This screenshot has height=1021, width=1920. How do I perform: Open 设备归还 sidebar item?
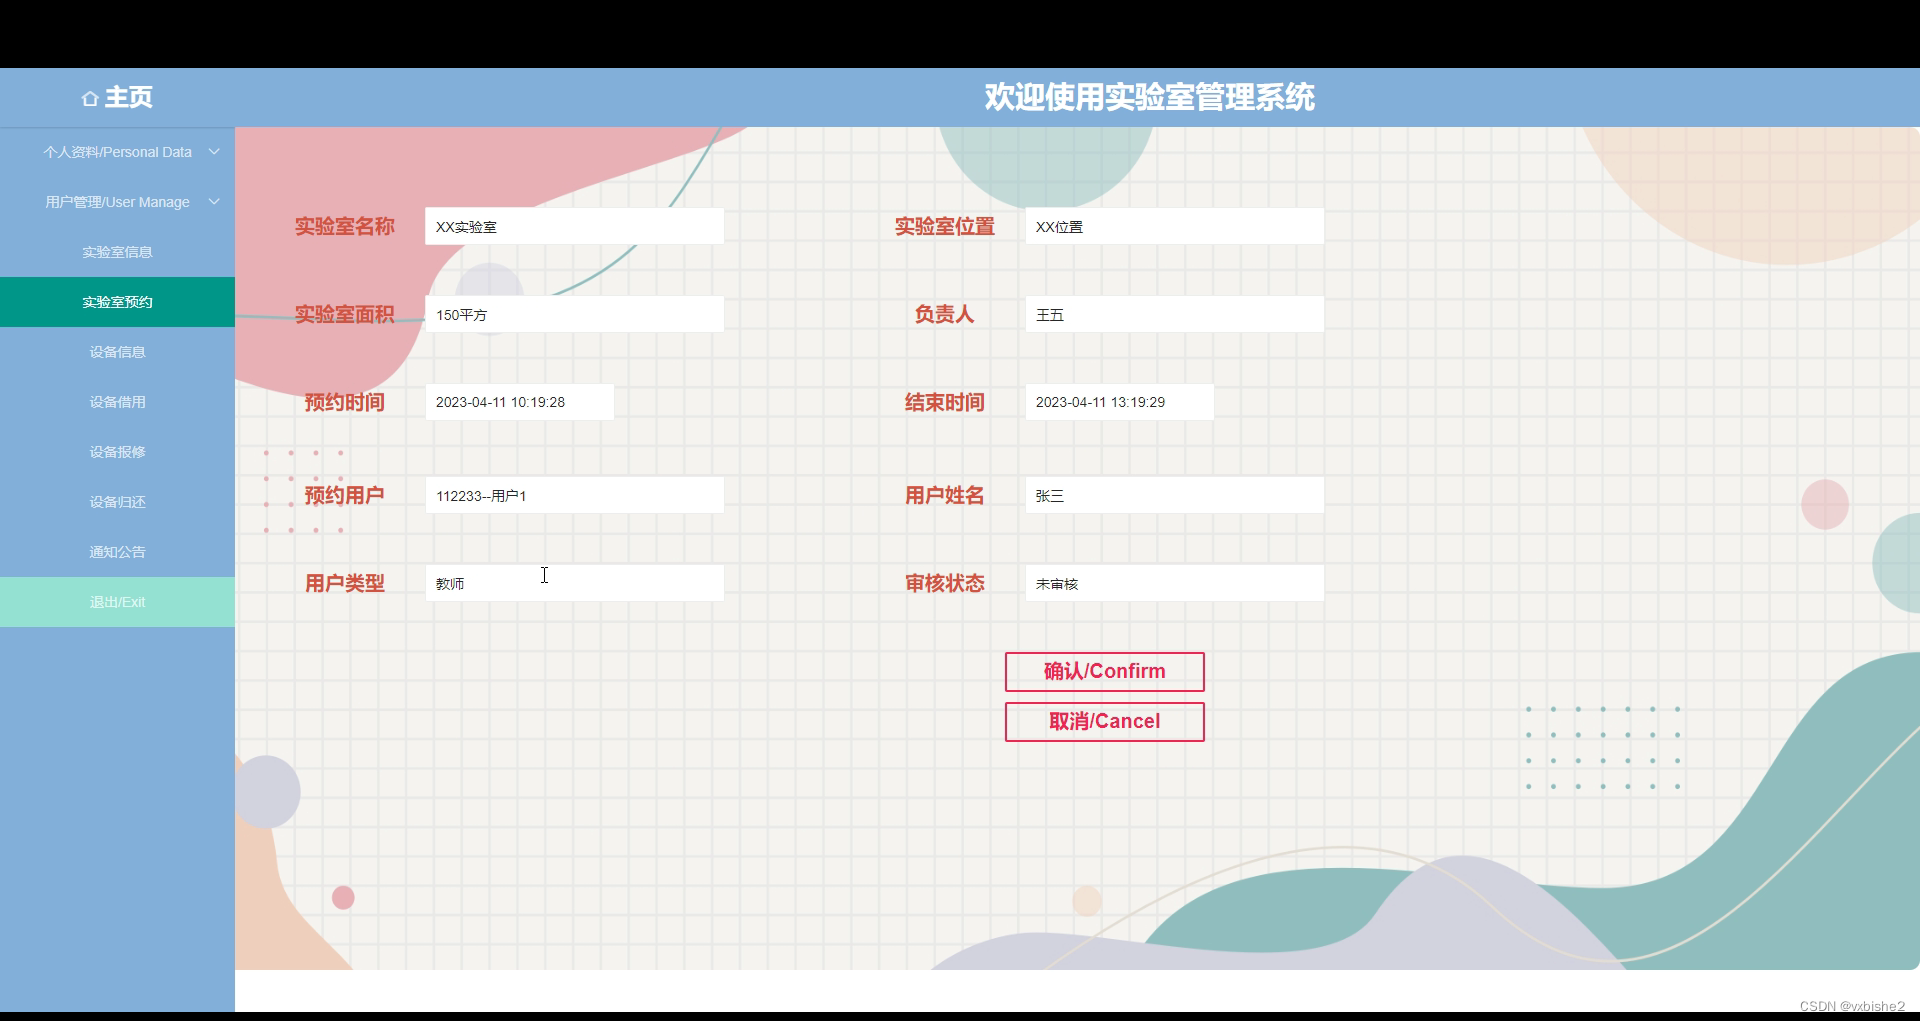pos(117,502)
